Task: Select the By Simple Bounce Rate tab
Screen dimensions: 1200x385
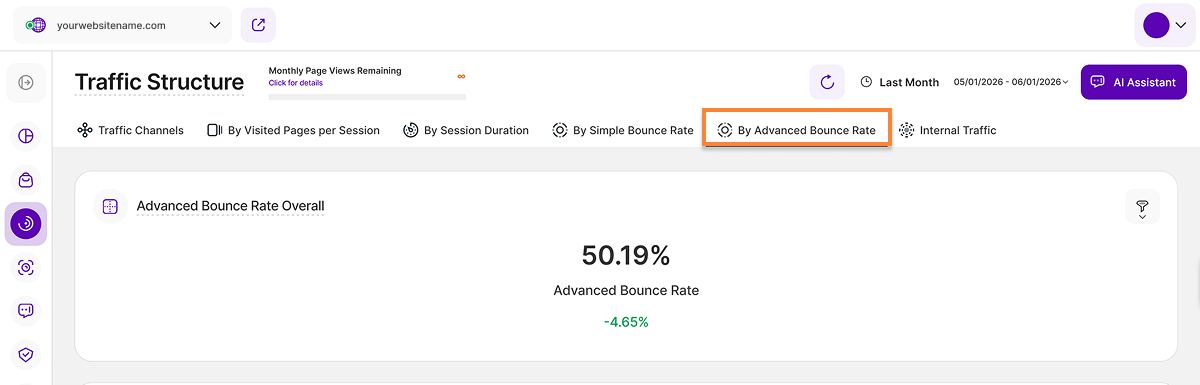Action: pos(622,130)
